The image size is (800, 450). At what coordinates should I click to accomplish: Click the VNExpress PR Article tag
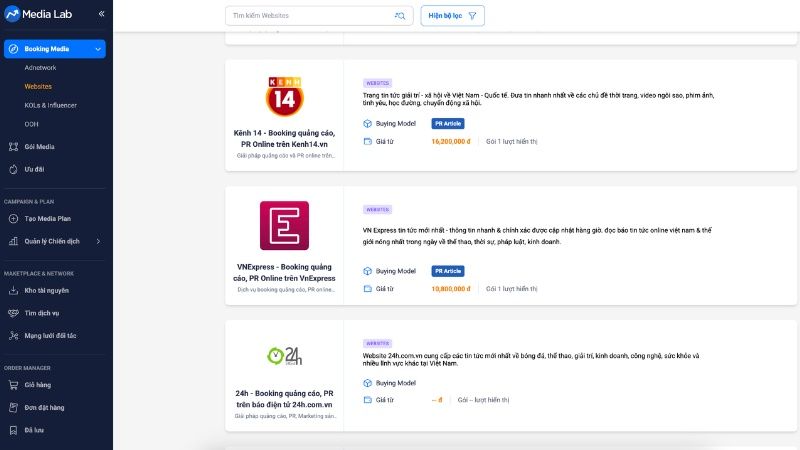(x=448, y=271)
